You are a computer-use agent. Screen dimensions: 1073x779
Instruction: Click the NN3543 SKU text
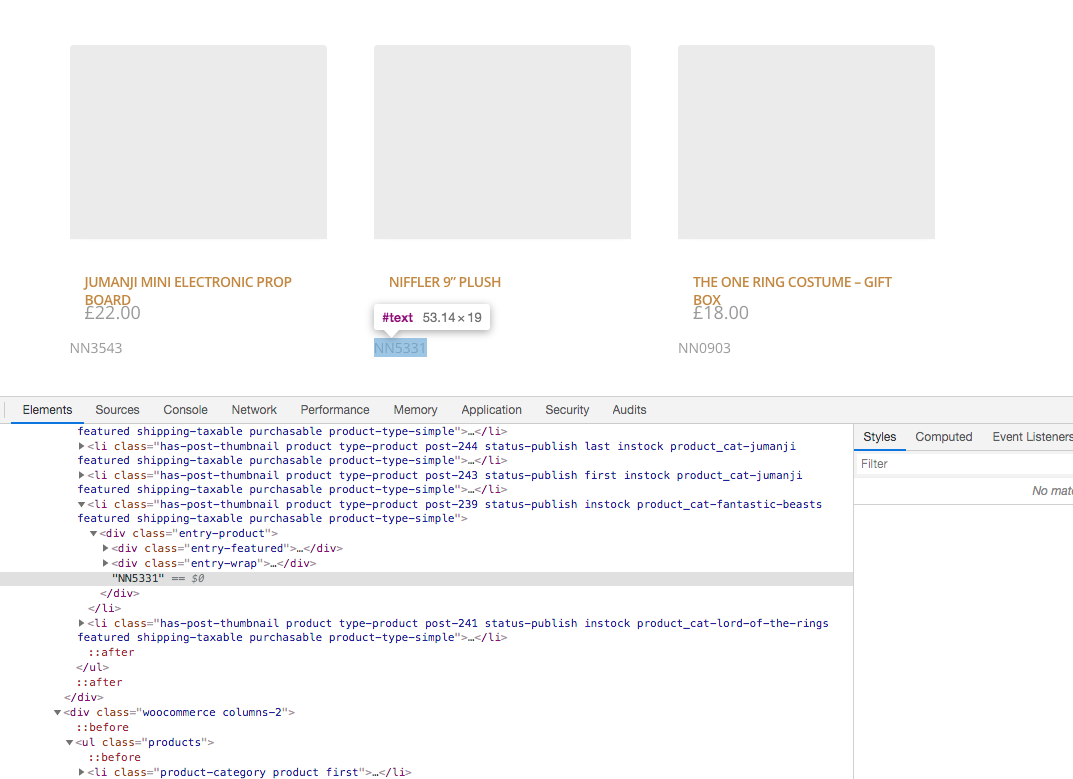coord(96,348)
